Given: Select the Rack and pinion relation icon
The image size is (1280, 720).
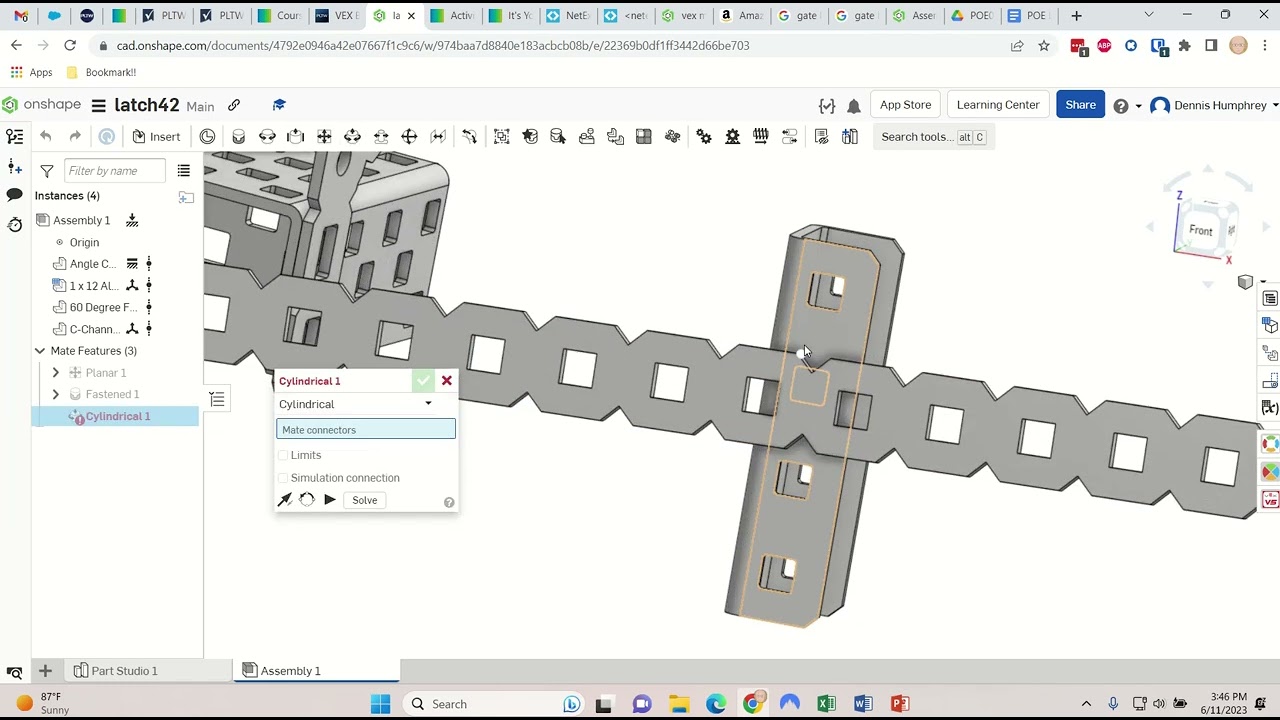Looking at the screenshot, I should tap(732, 137).
